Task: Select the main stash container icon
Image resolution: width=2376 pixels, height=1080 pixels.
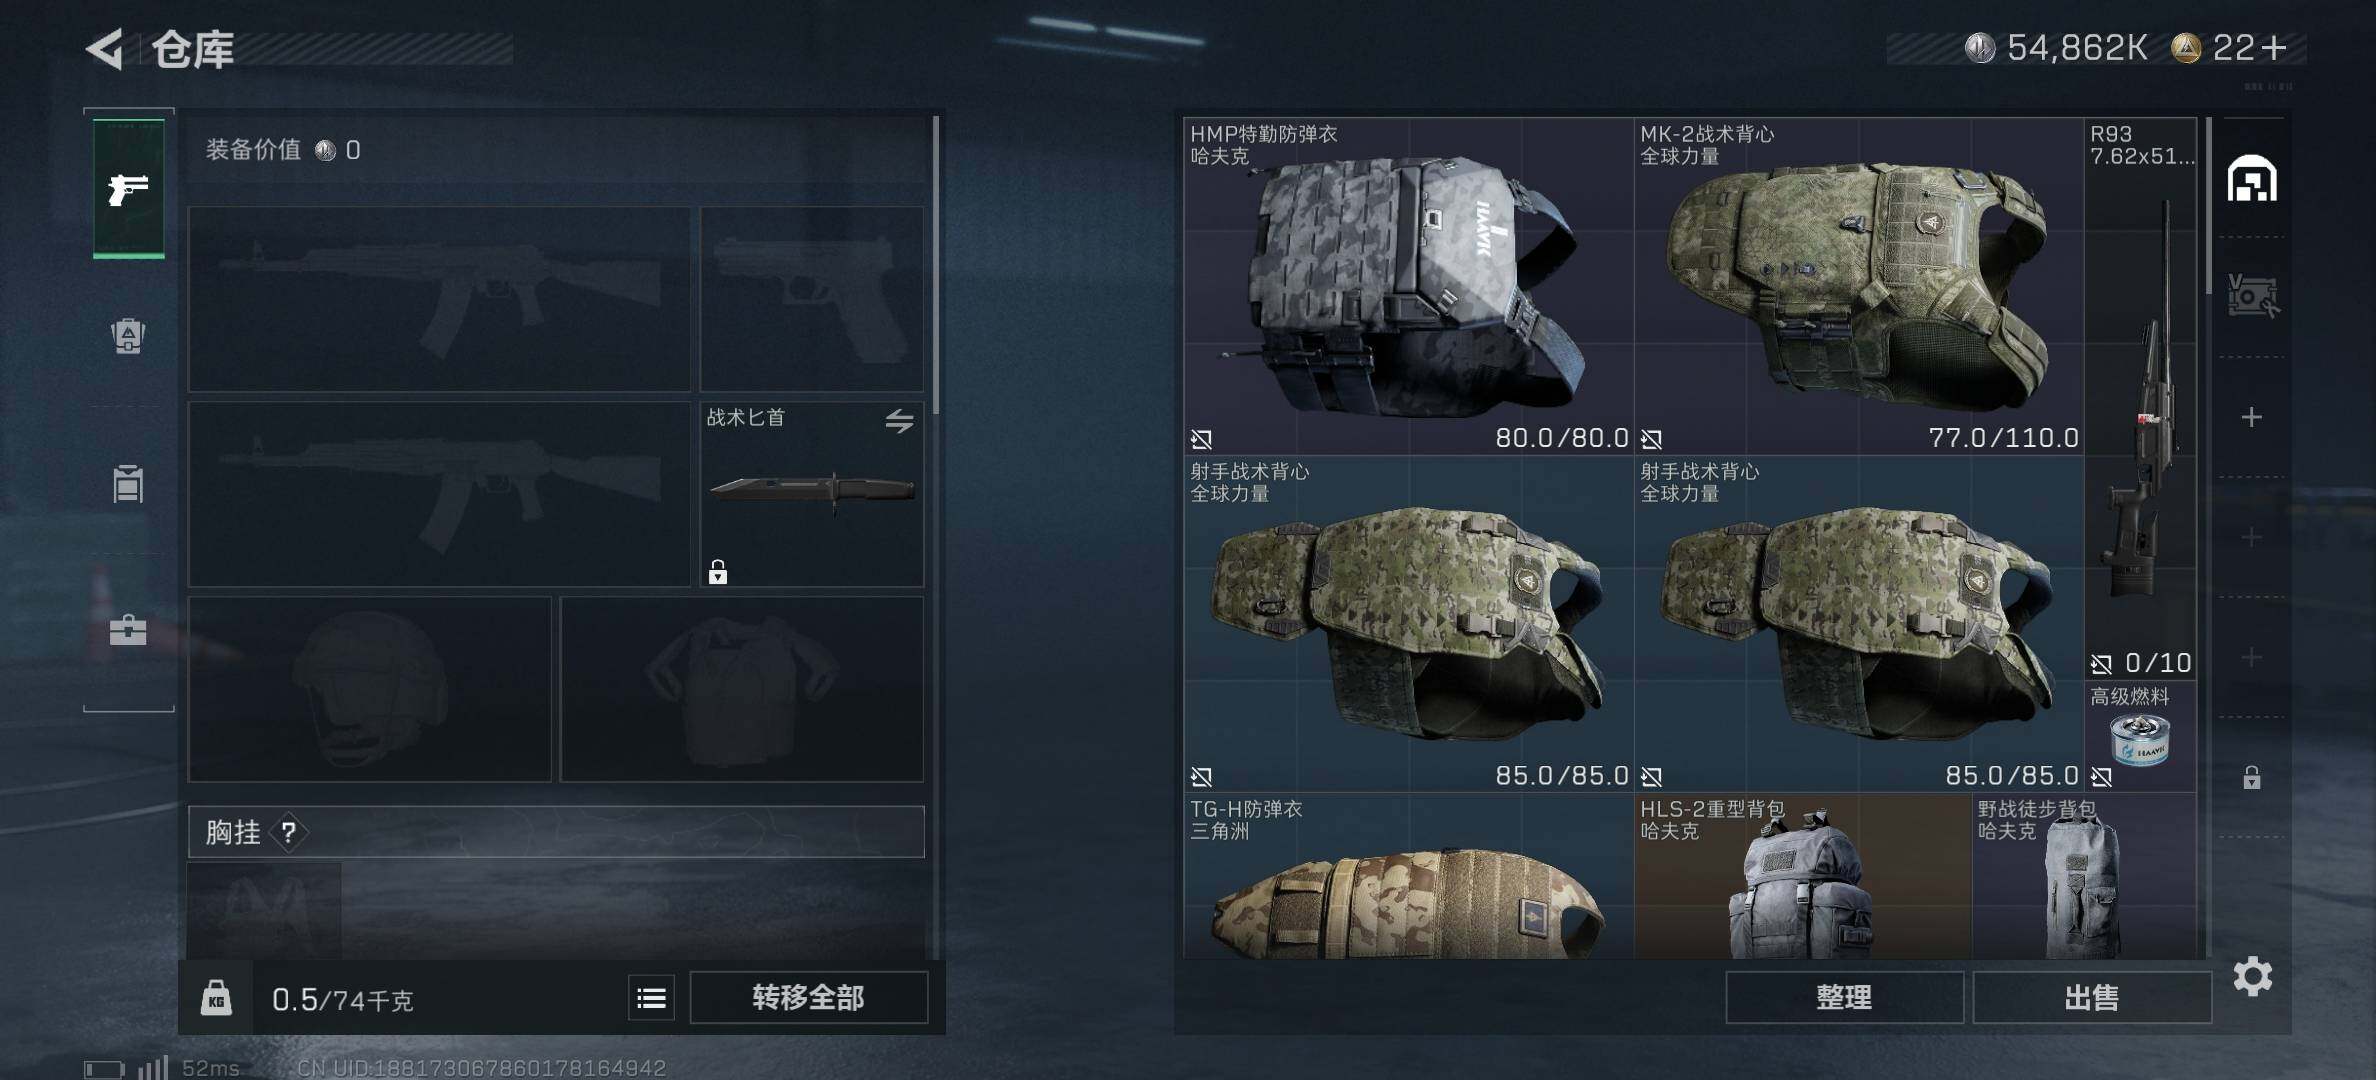Action: point(2252,179)
